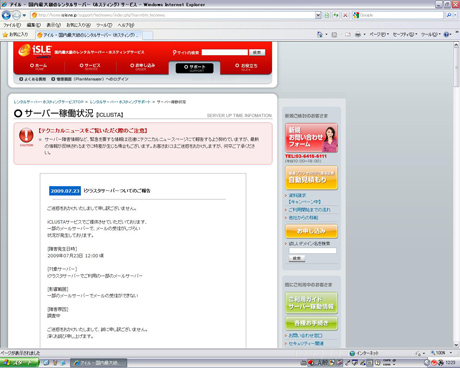The width and height of the screenshot is (460, 368).
Task: Click the red 新規お問い合わせフォーム banner
Action: pyautogui.click(x=311, y=138)
